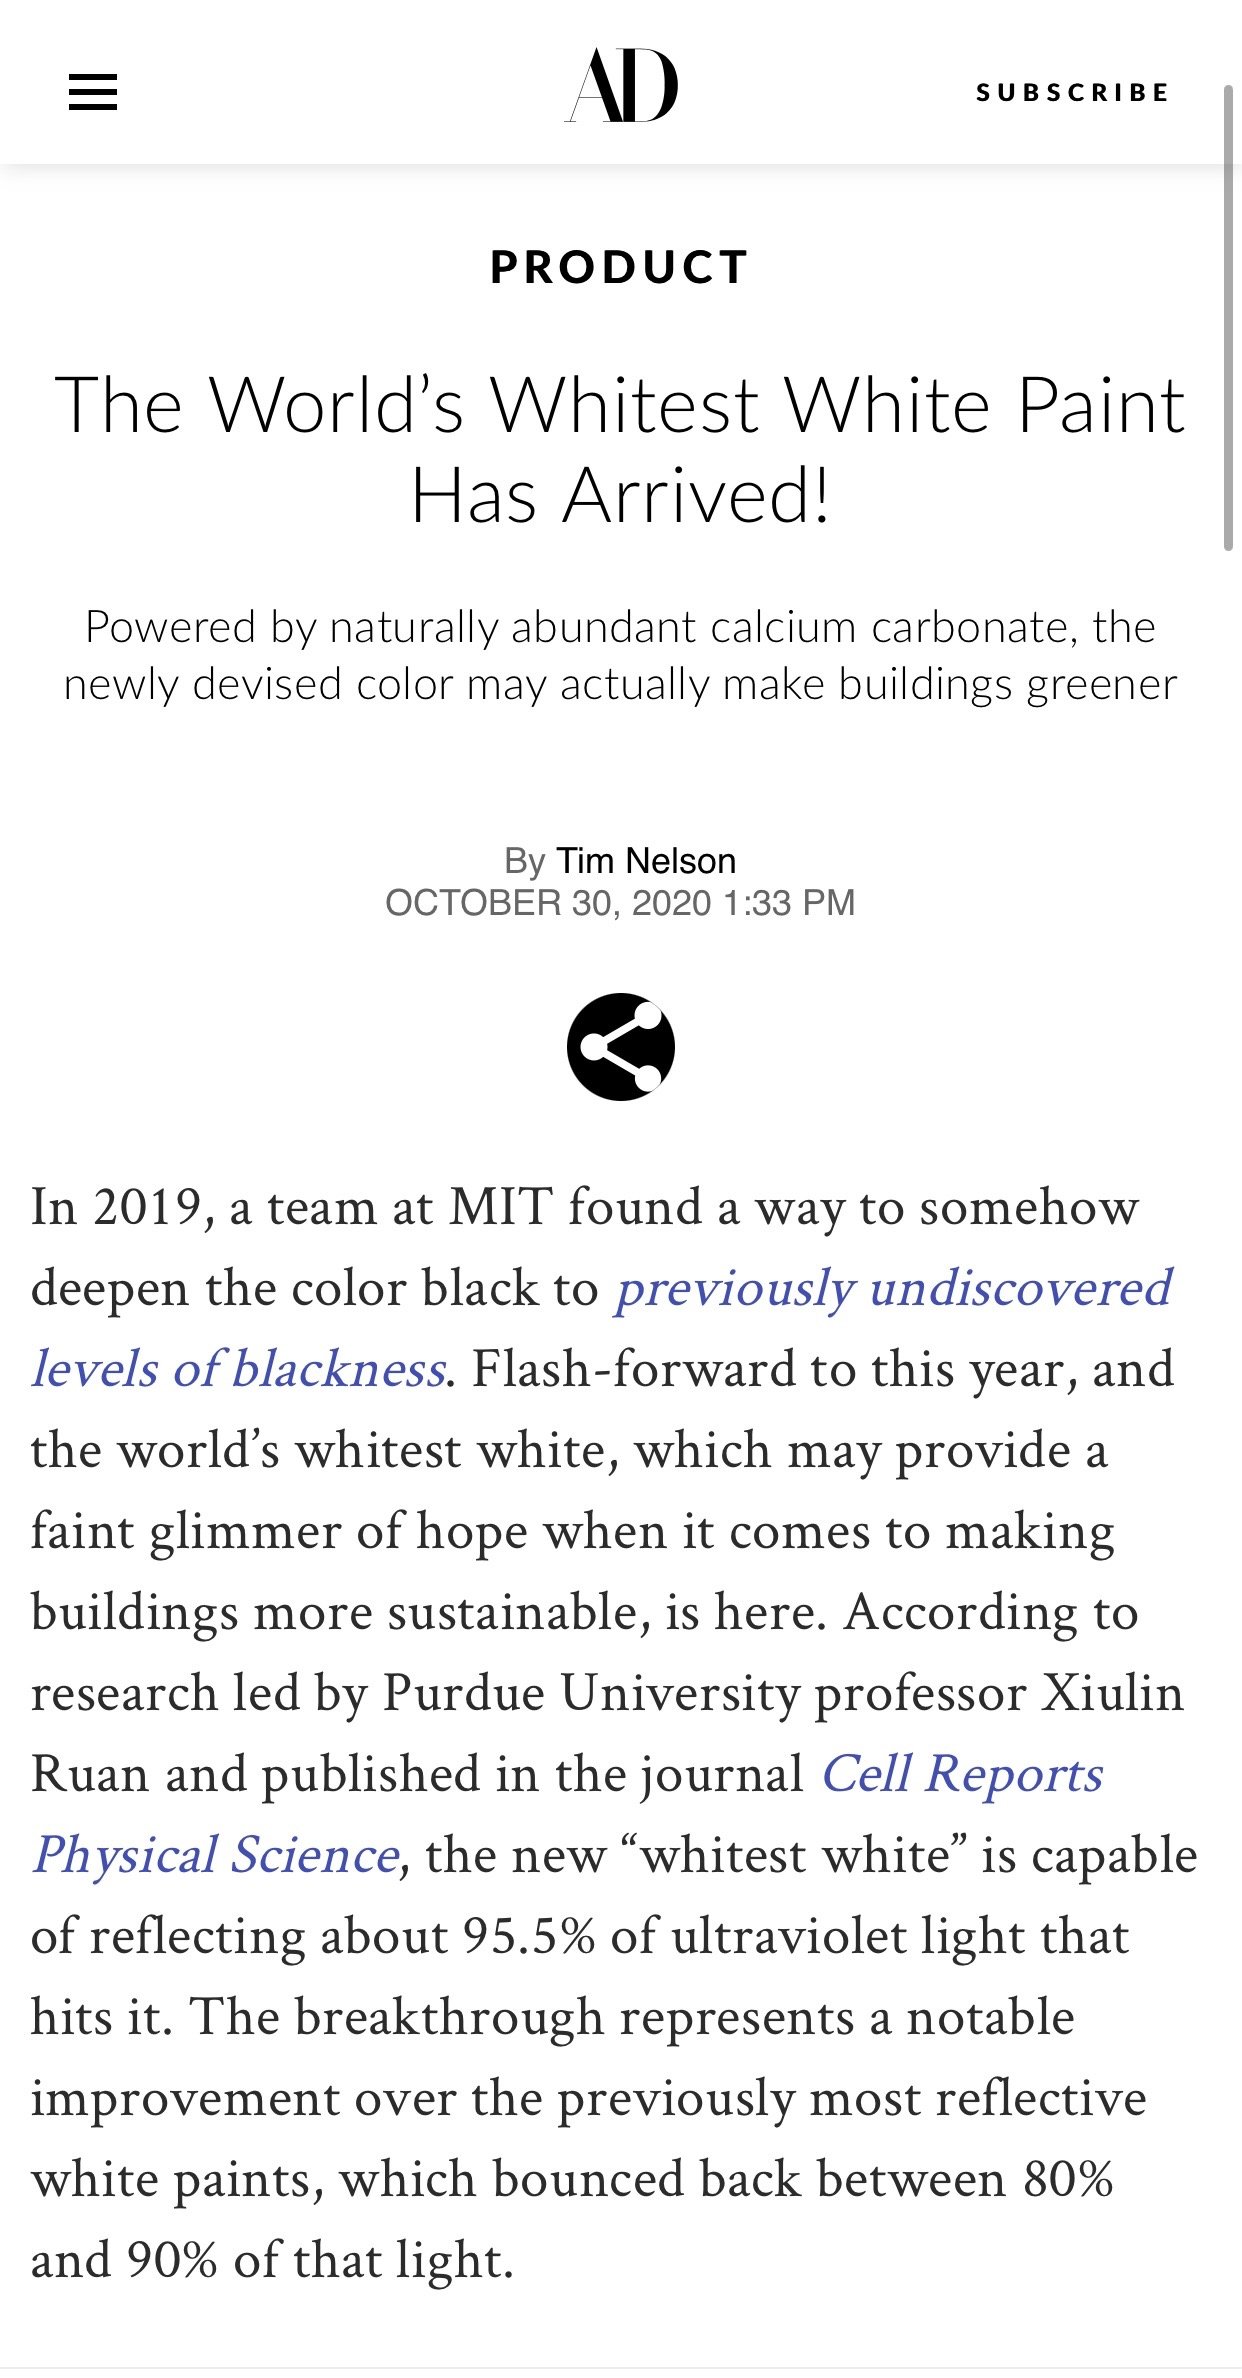Click the Subscribe button
This screenshot has width=1242, height=2378.
tap(1072, 93)
